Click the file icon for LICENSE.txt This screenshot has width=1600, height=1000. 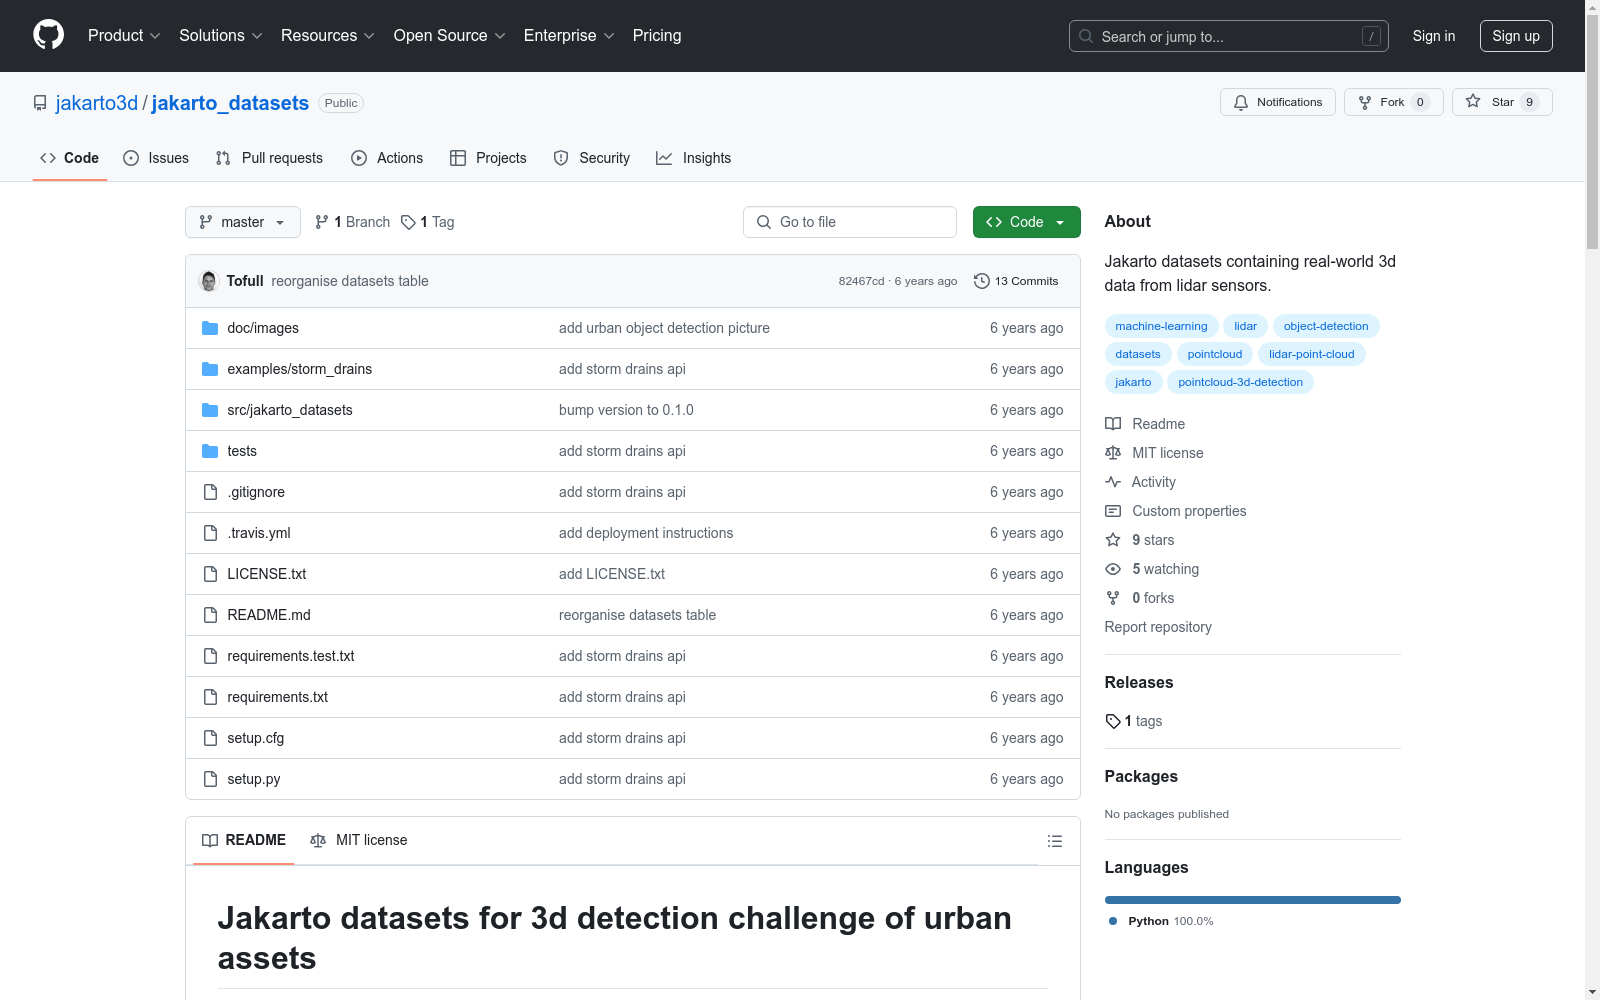tap(210, 574)
